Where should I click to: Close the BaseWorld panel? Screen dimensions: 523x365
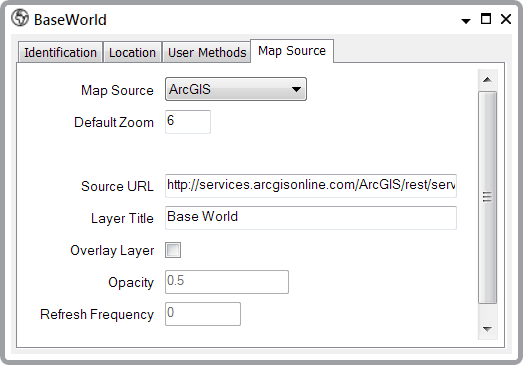tap(506, 19)
